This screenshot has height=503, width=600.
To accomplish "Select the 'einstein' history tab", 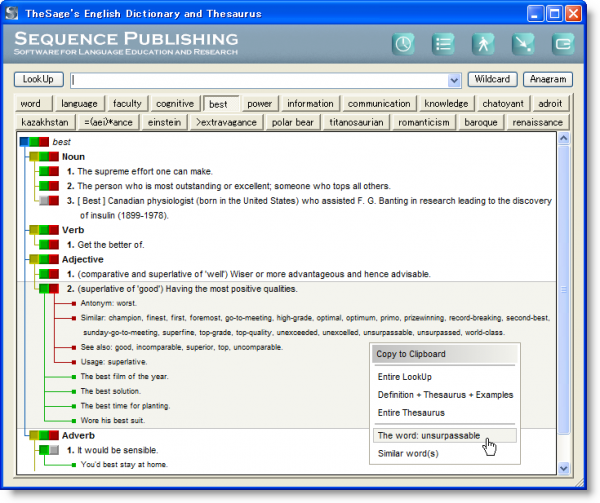I will click(164, 122).
